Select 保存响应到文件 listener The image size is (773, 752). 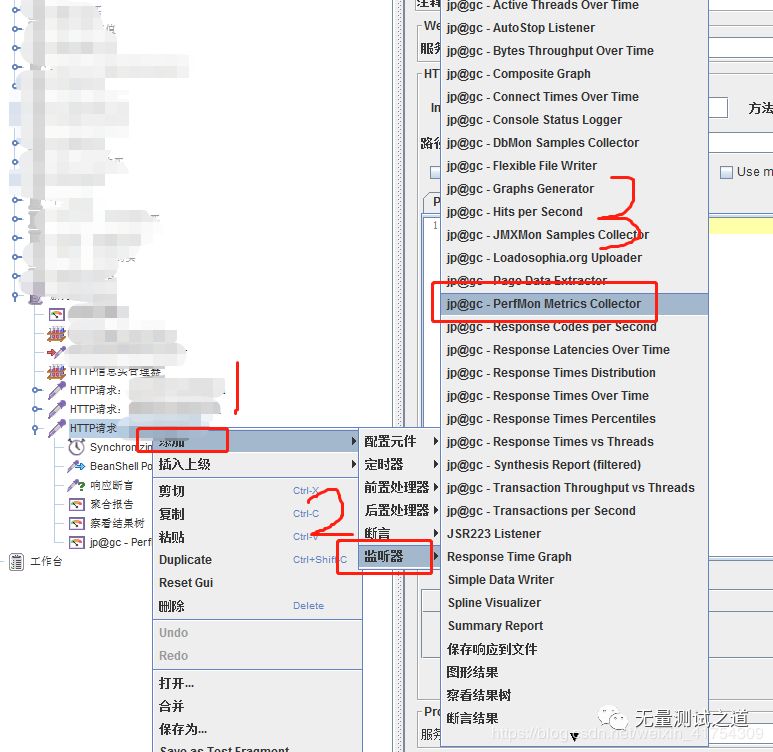[x=574, y=649]
